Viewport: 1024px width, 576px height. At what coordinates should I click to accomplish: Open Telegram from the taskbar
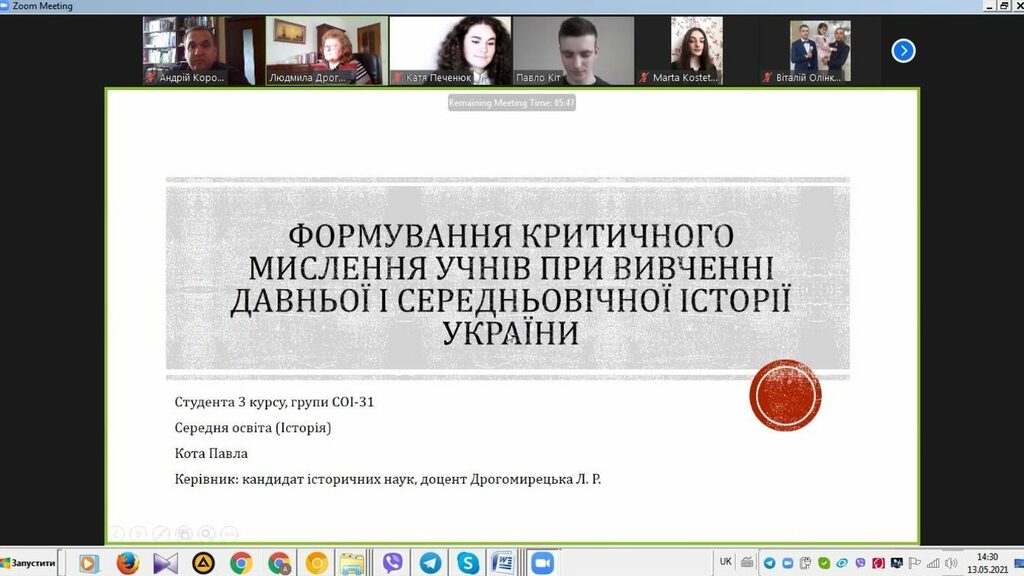[430, 563]
